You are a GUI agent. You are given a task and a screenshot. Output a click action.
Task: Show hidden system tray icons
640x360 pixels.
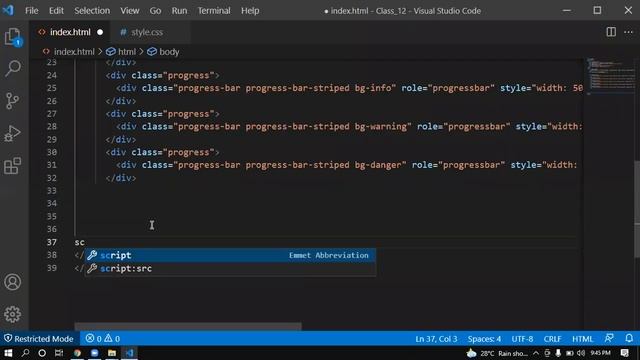pos(536,353)
